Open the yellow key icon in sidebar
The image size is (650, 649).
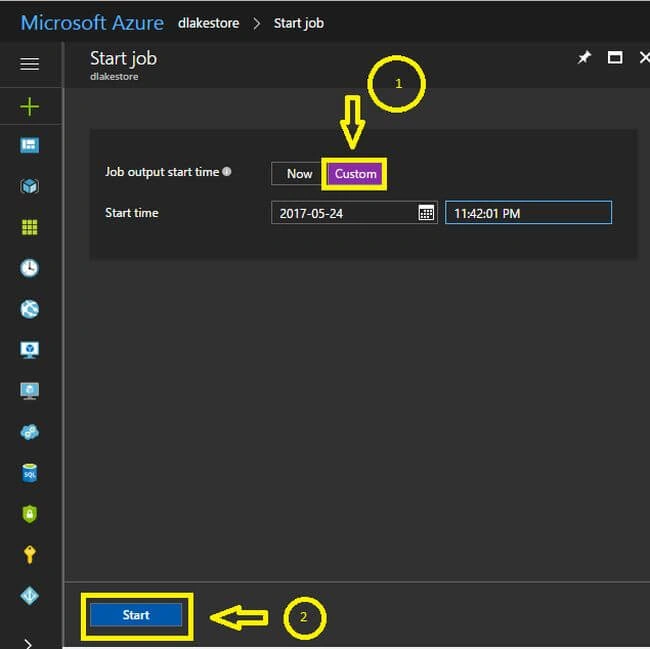point(29,555)
